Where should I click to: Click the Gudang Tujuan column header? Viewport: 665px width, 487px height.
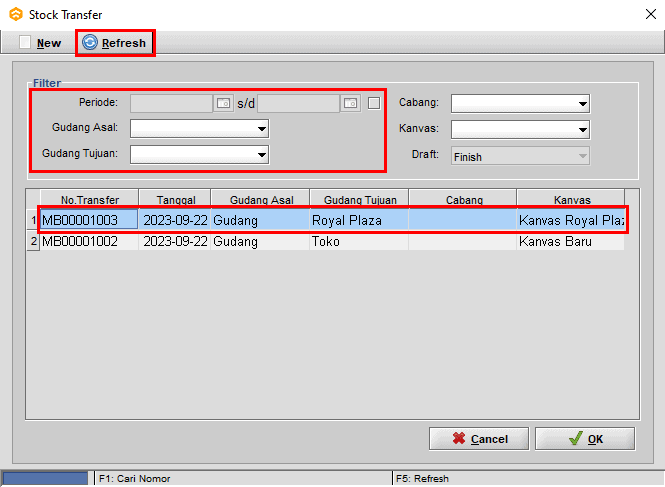click(359, 200)
